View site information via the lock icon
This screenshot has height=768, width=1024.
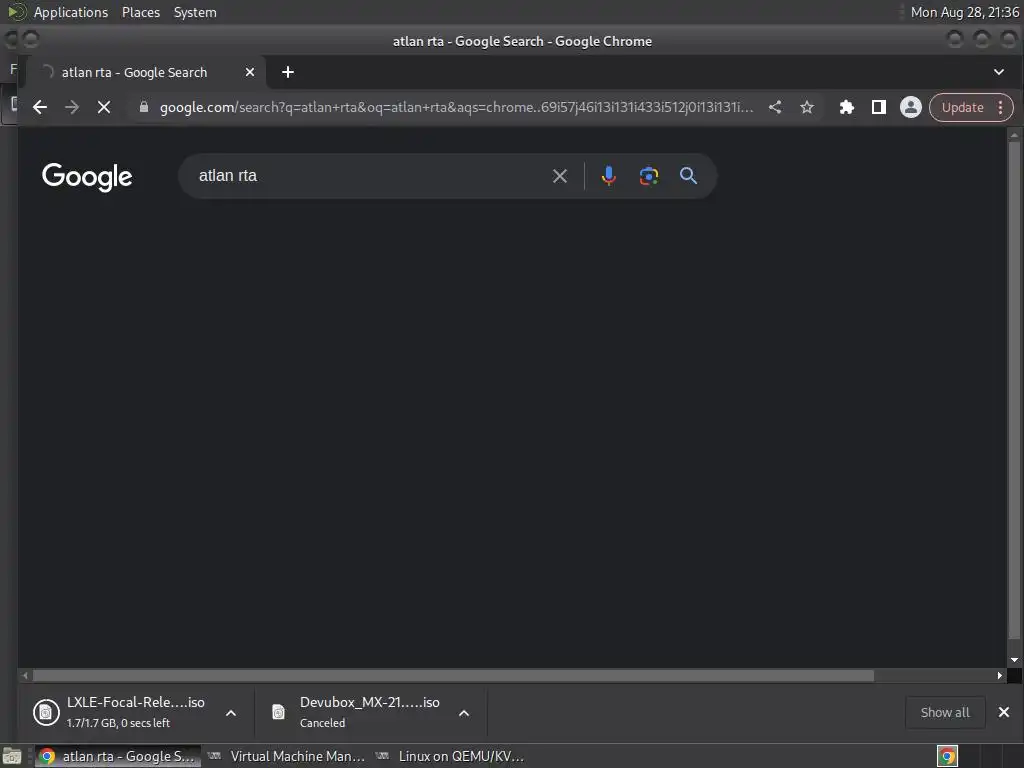tap(144, 107)
